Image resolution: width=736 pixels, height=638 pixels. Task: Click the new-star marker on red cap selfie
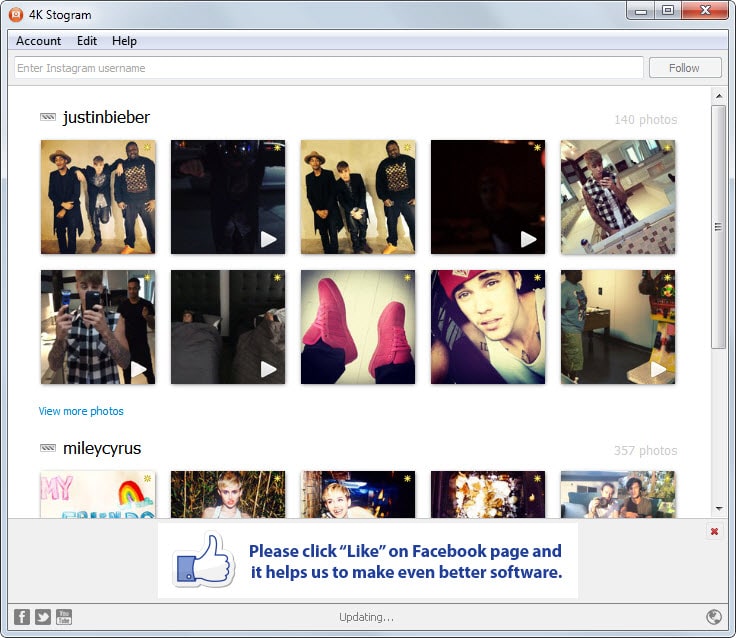537,277
